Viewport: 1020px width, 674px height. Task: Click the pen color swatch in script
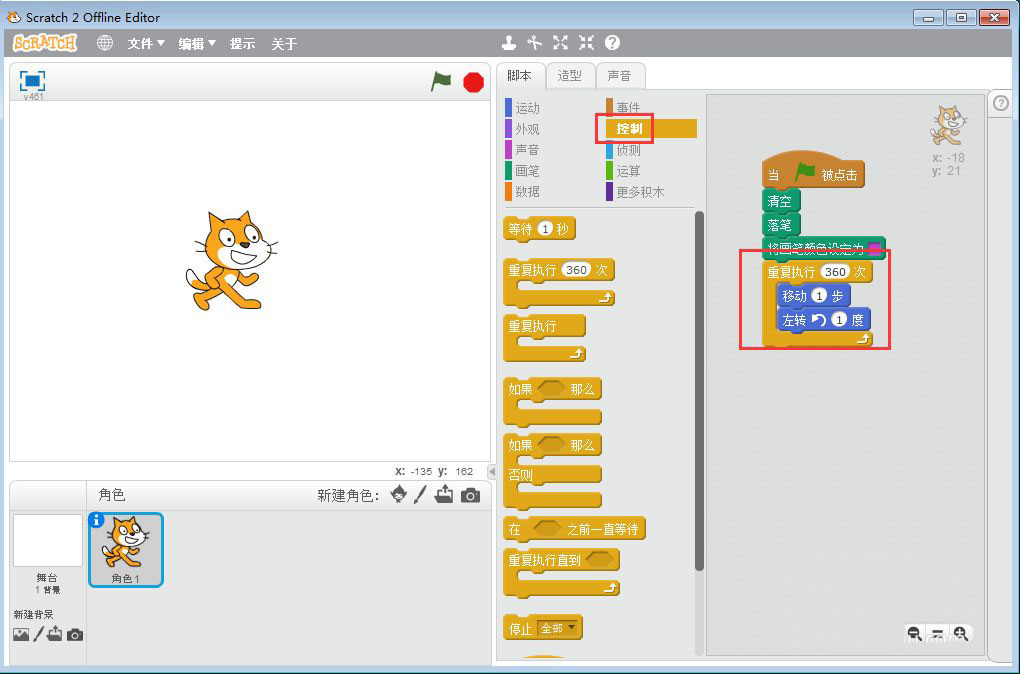874,248
